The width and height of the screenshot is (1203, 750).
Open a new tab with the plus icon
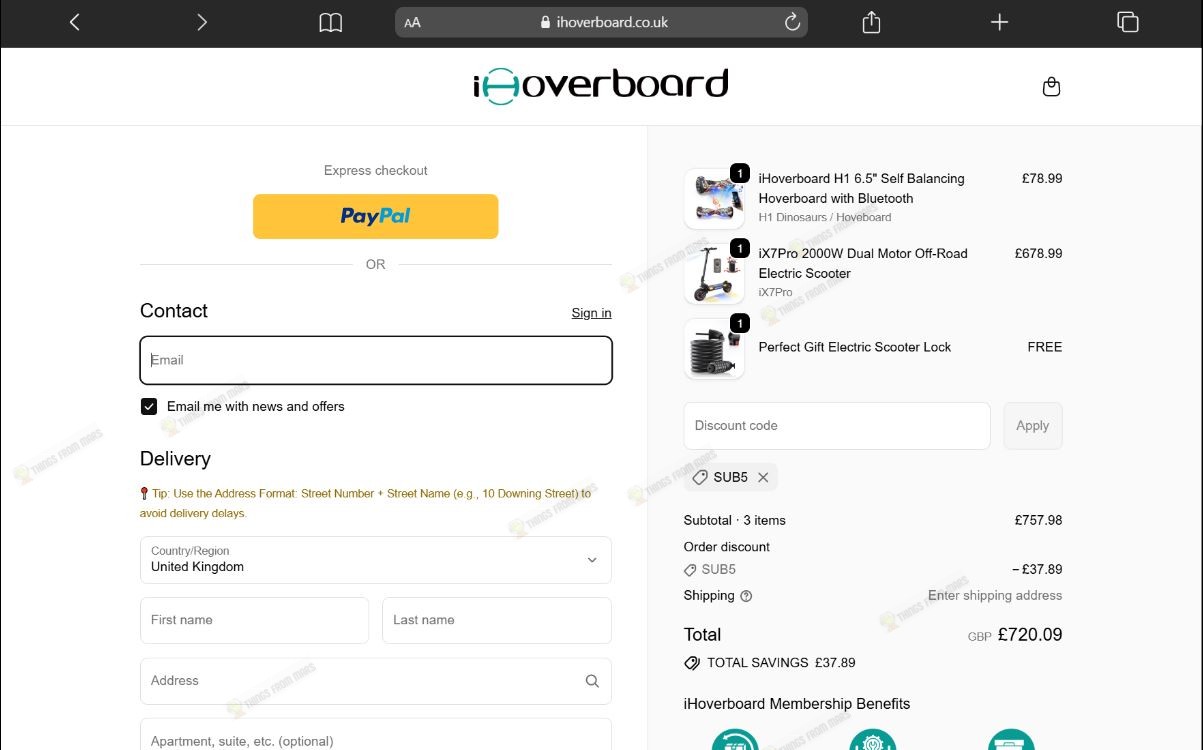tap(999, 22)
